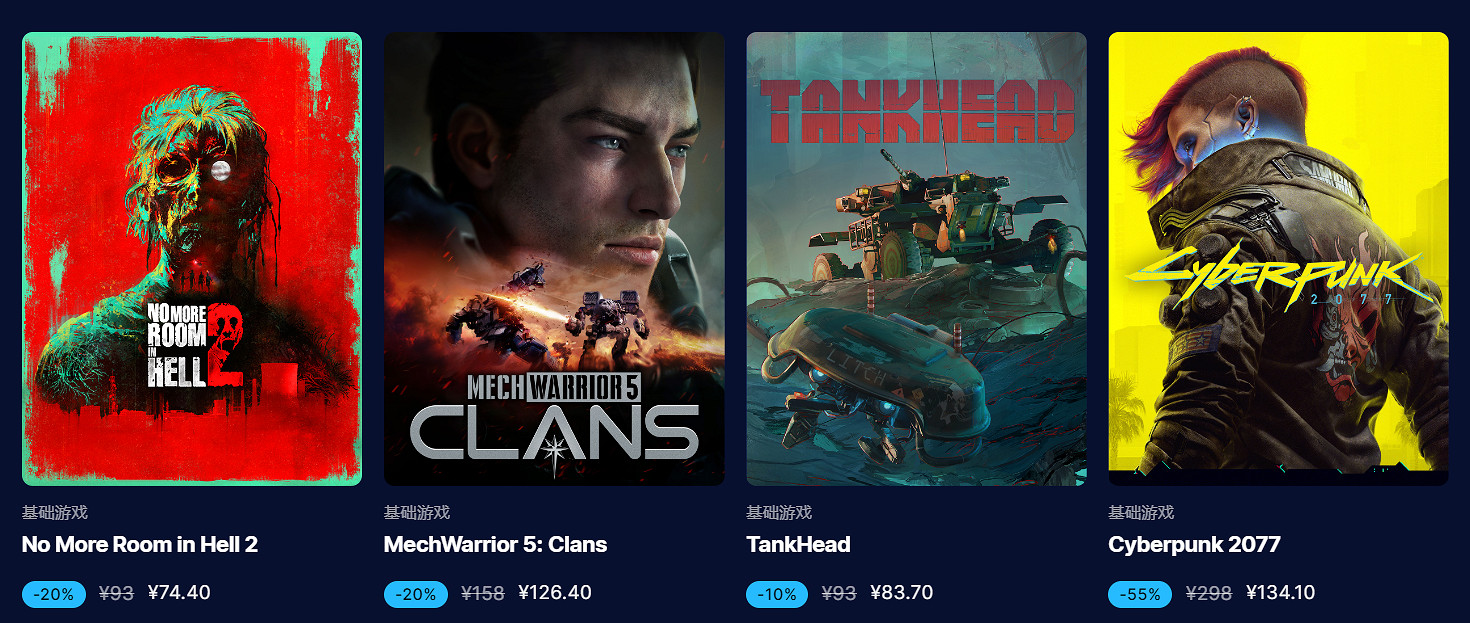The height and width of the screenshot is (623, 1470).
Task: Click the crossed-out ¥298 price under Cyberpunk 2077
Action: click(x=1206, y=592)
